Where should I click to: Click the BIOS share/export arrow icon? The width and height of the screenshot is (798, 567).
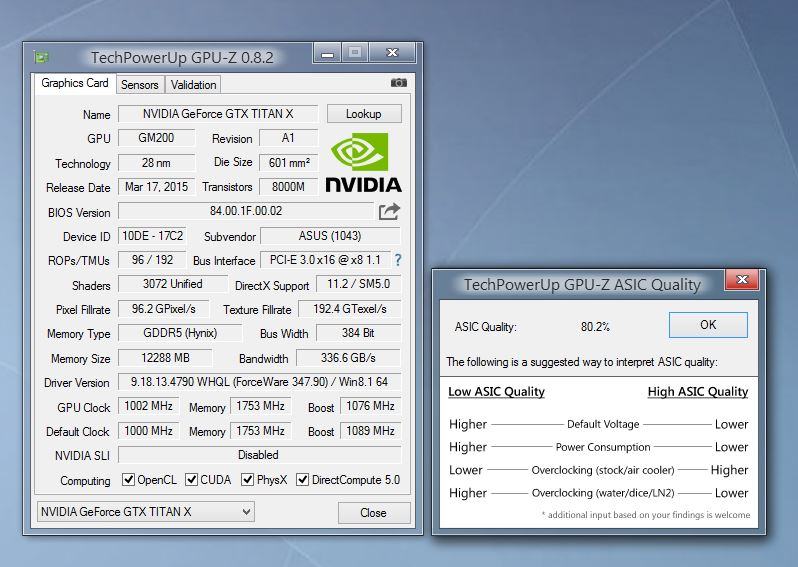[x=389, y=211]
